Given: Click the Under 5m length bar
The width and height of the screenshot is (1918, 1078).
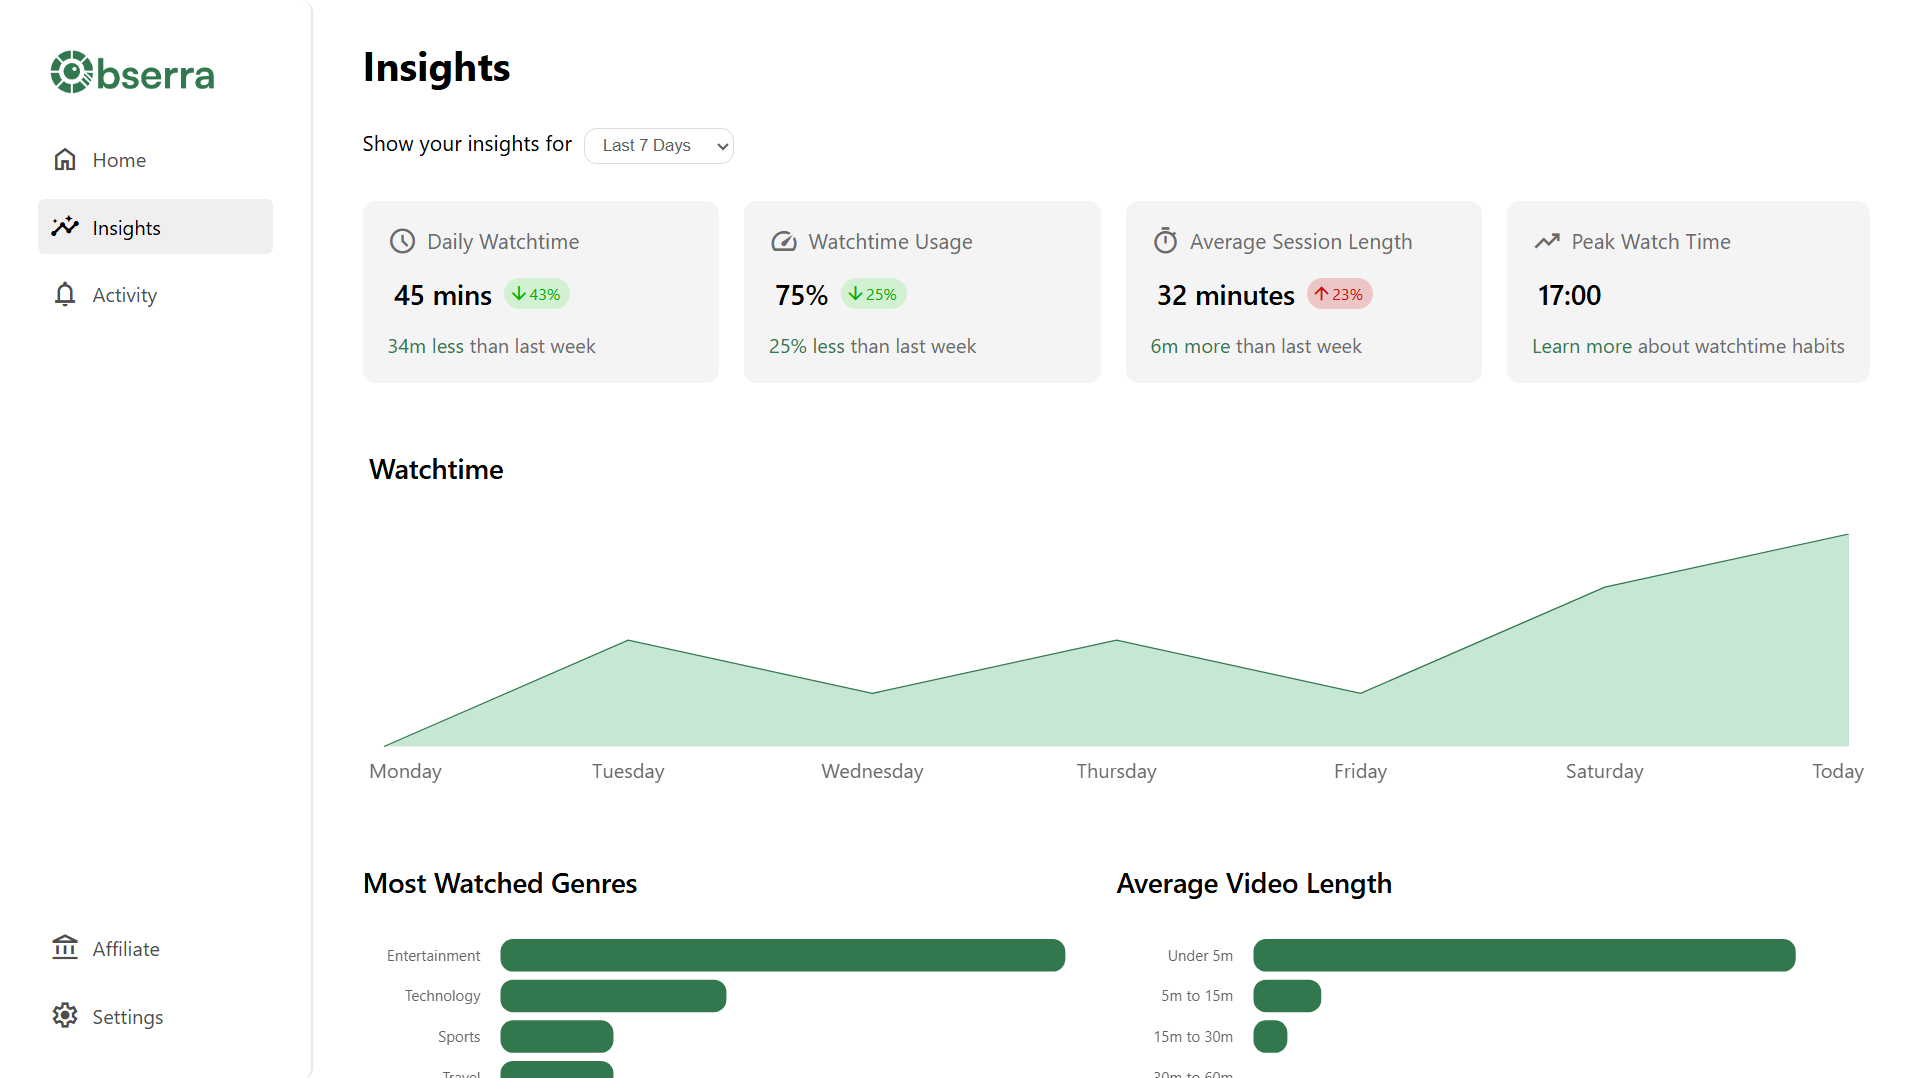Looking at the screenshot, I should (x=1524, y=955).
